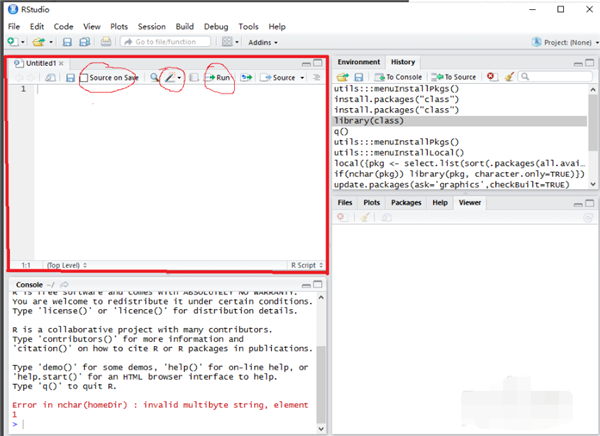This screenshot has height=436, width=600.
Task: Click the save icon in the editor toolbar
Action: (x=70, y=77)
